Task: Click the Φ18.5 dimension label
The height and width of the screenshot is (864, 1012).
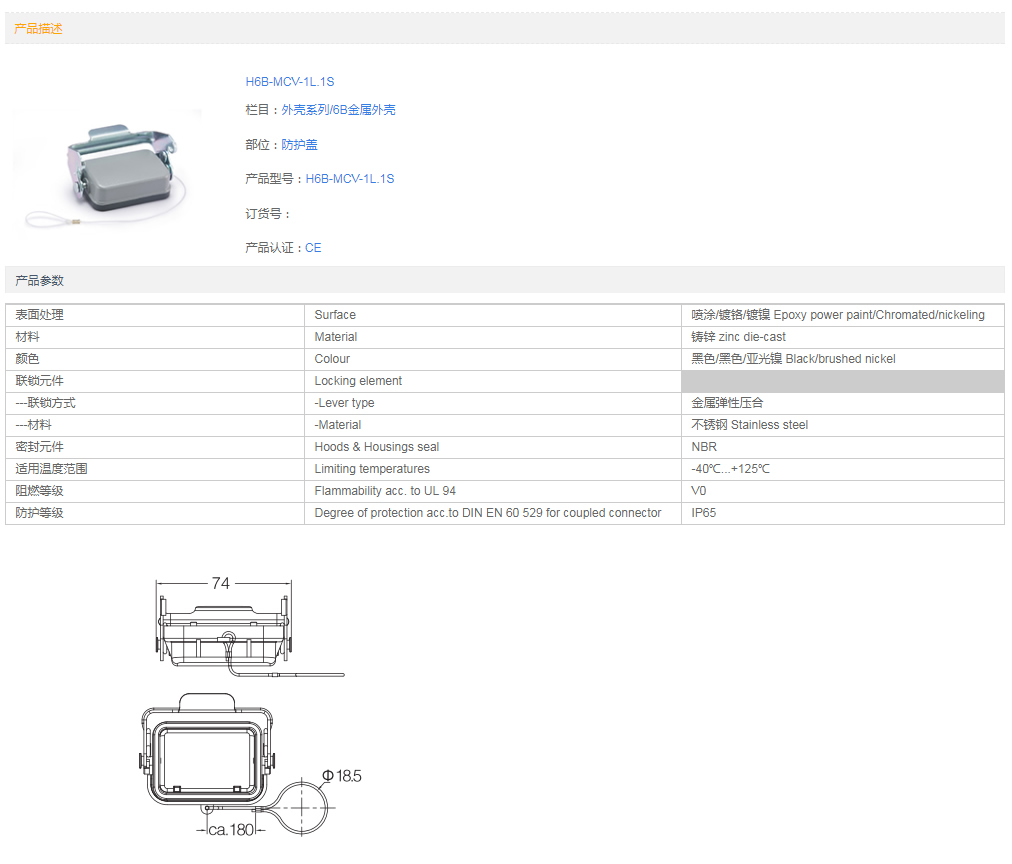Action: pyautogui.click(x=341, y=776)
